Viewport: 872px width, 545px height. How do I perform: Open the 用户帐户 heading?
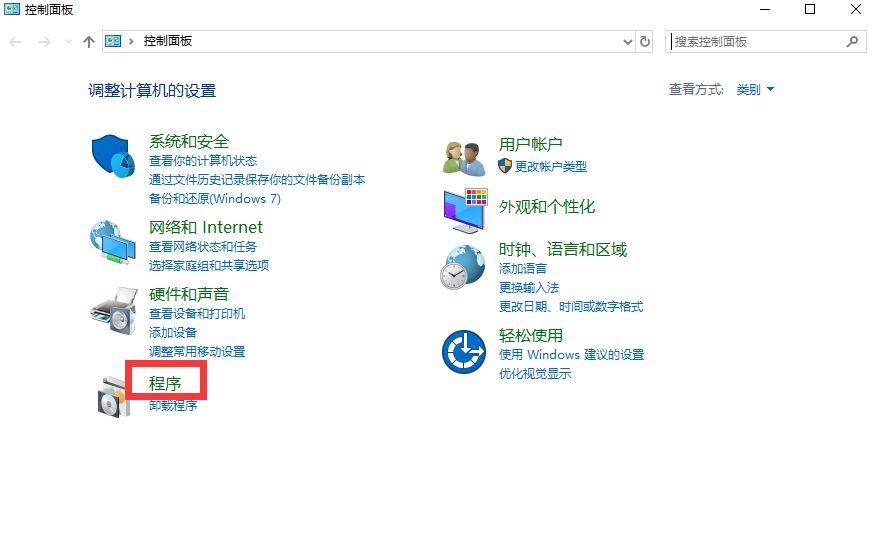[531, 145]
